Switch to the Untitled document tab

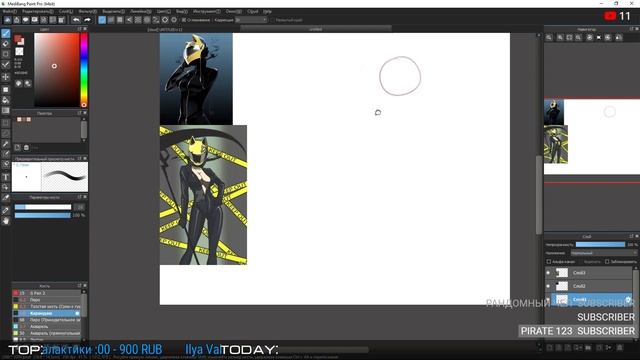click(316, 29)
